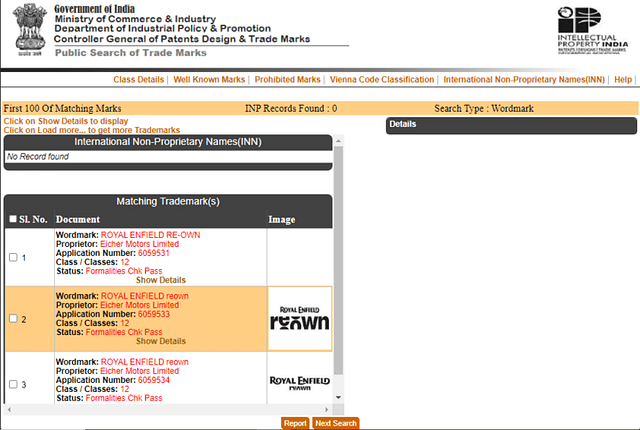Click application number 6059534
The height and width of the screenshot is (430, 640).
pyautogui.click(x=154, y=380)
